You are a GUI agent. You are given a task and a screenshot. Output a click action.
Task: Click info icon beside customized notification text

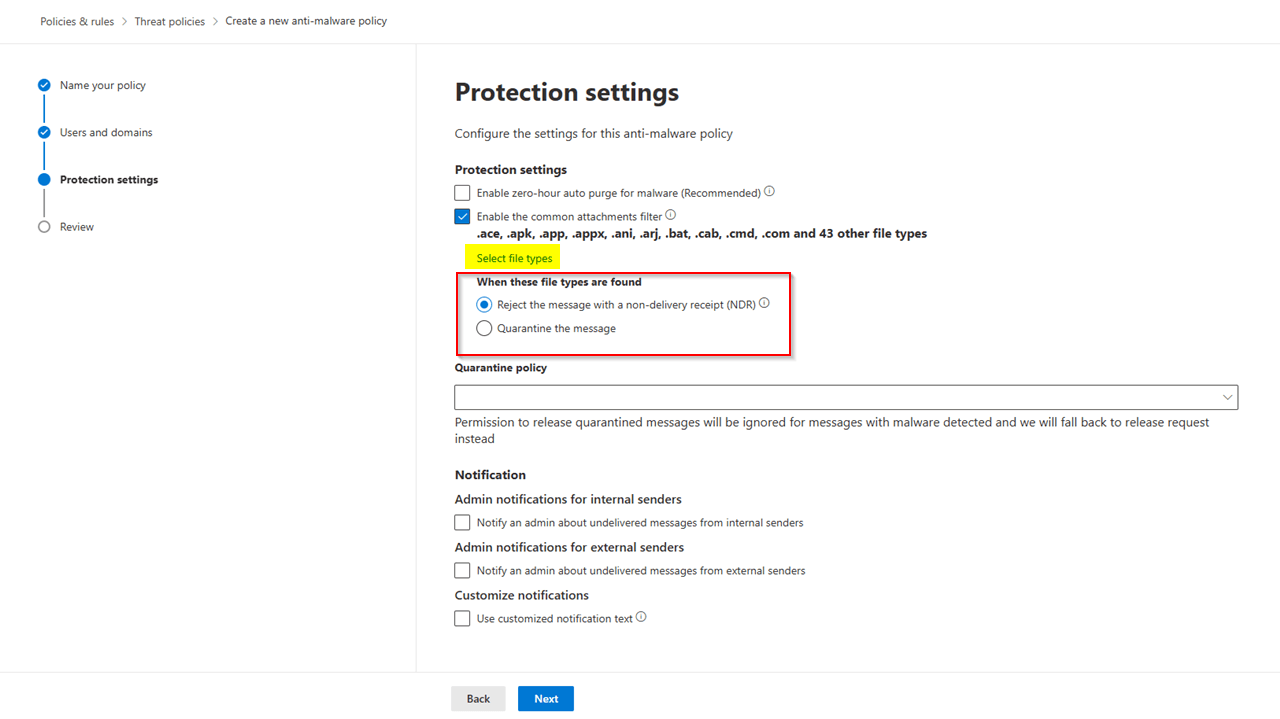(641, 617)
